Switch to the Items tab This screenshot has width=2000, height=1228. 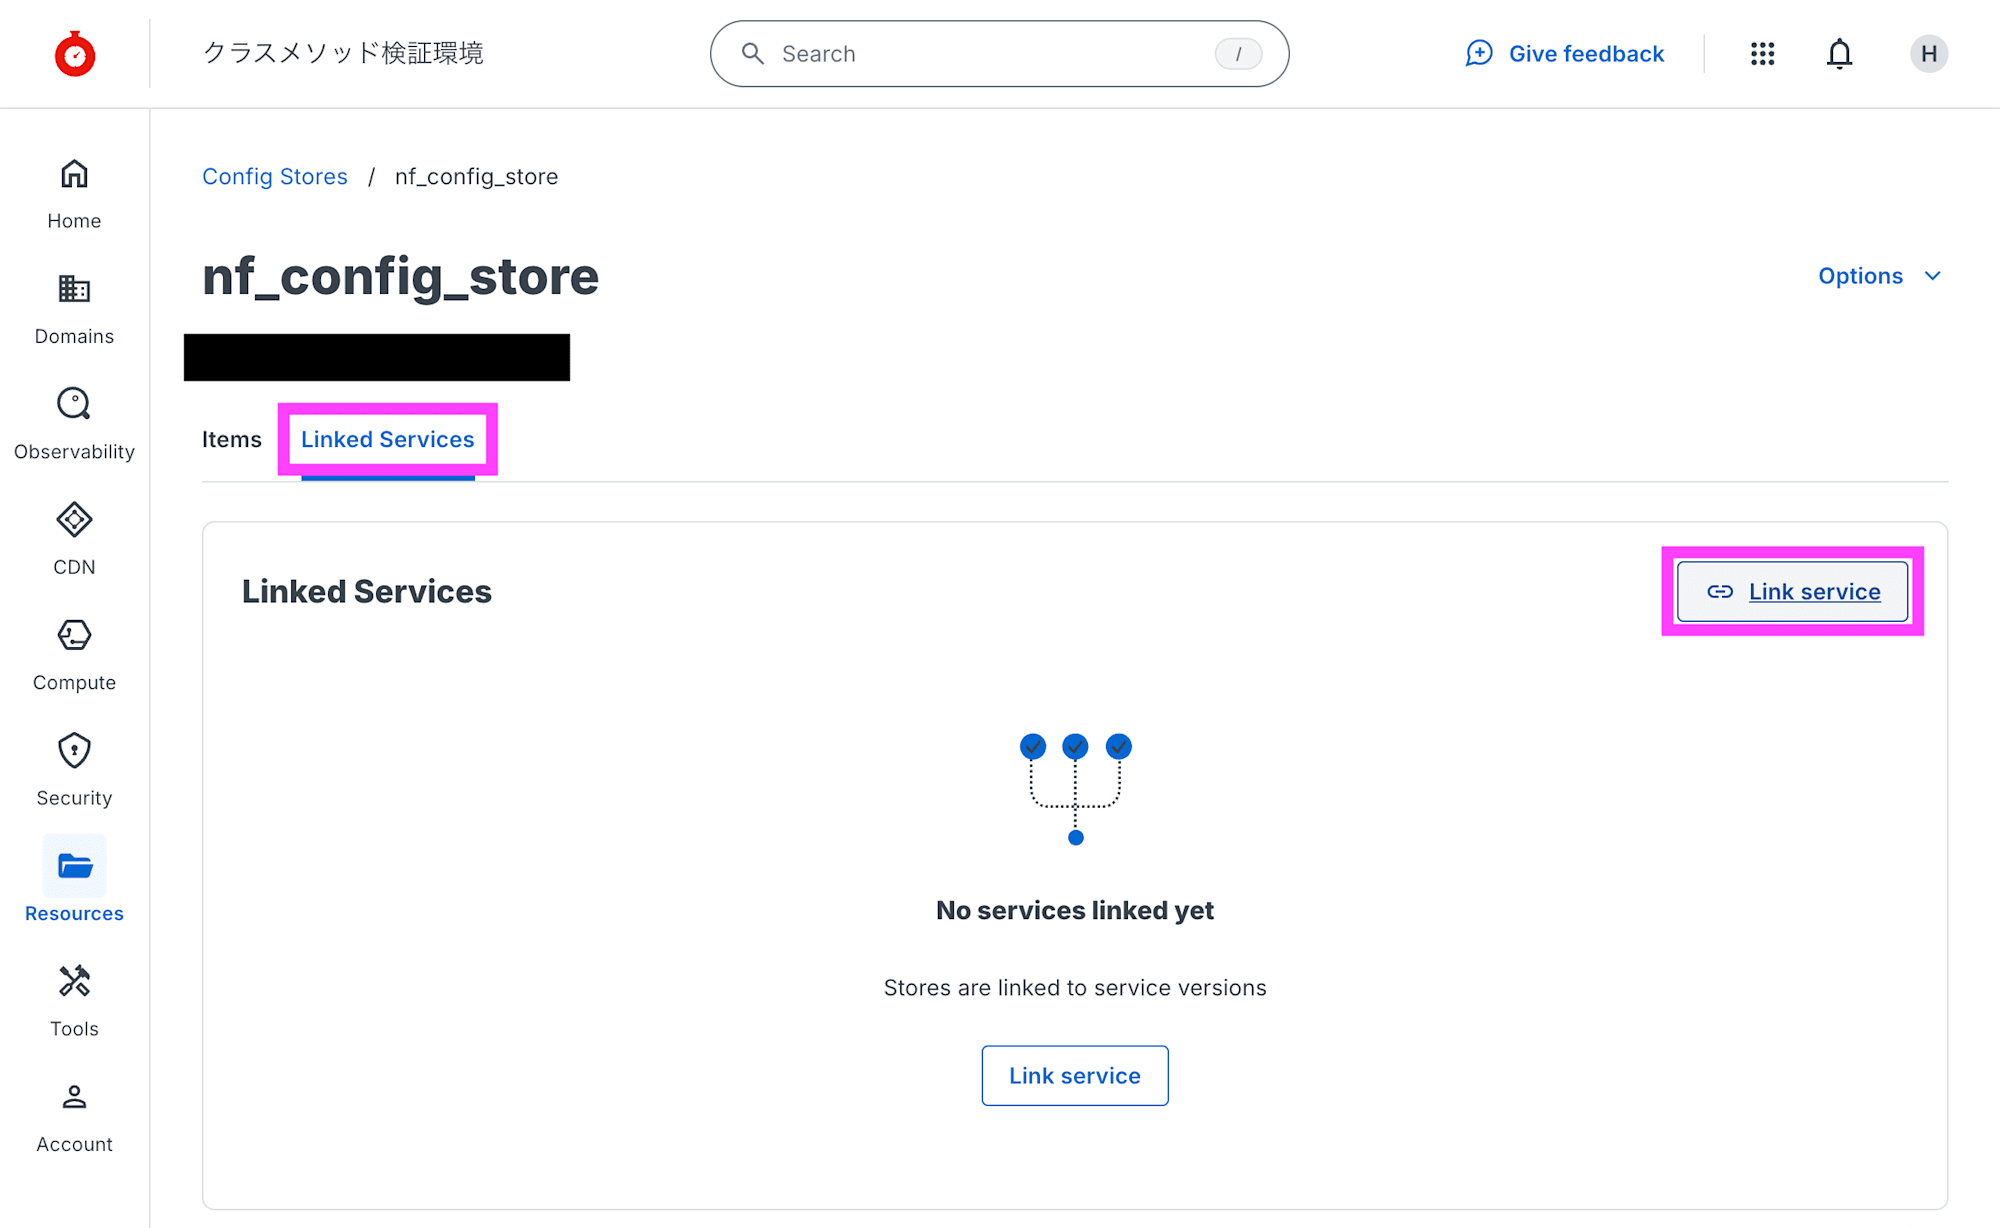tap(231, 439)
